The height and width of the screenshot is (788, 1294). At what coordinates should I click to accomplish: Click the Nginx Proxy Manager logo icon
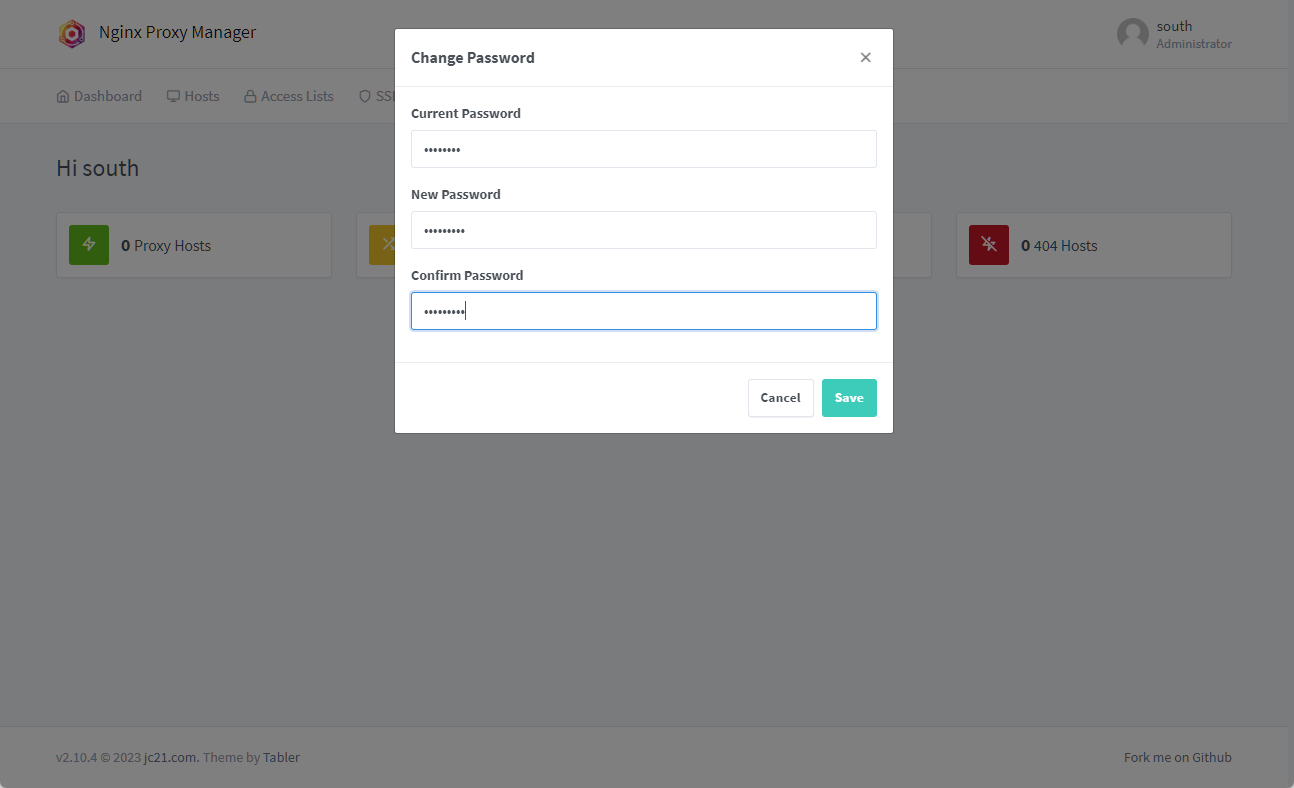point(72,33)
